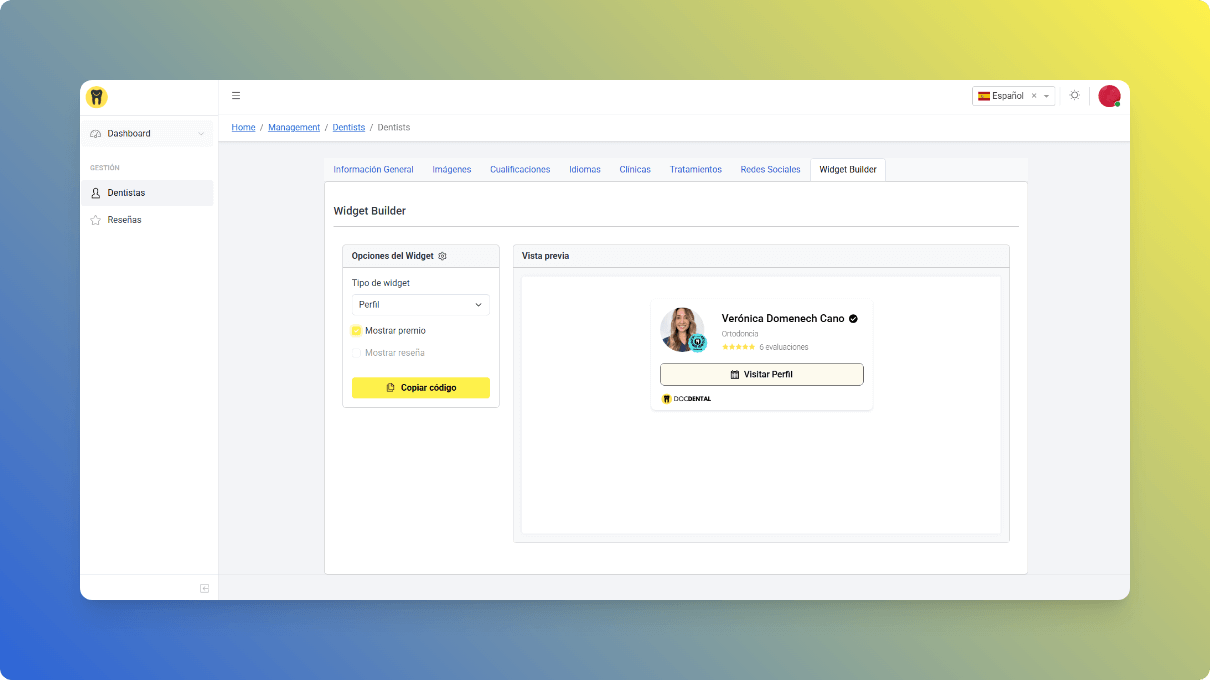Open the user avatar menu
Screen dimensions: 1210x680
pyautogui.click(x=1108, y=96)
